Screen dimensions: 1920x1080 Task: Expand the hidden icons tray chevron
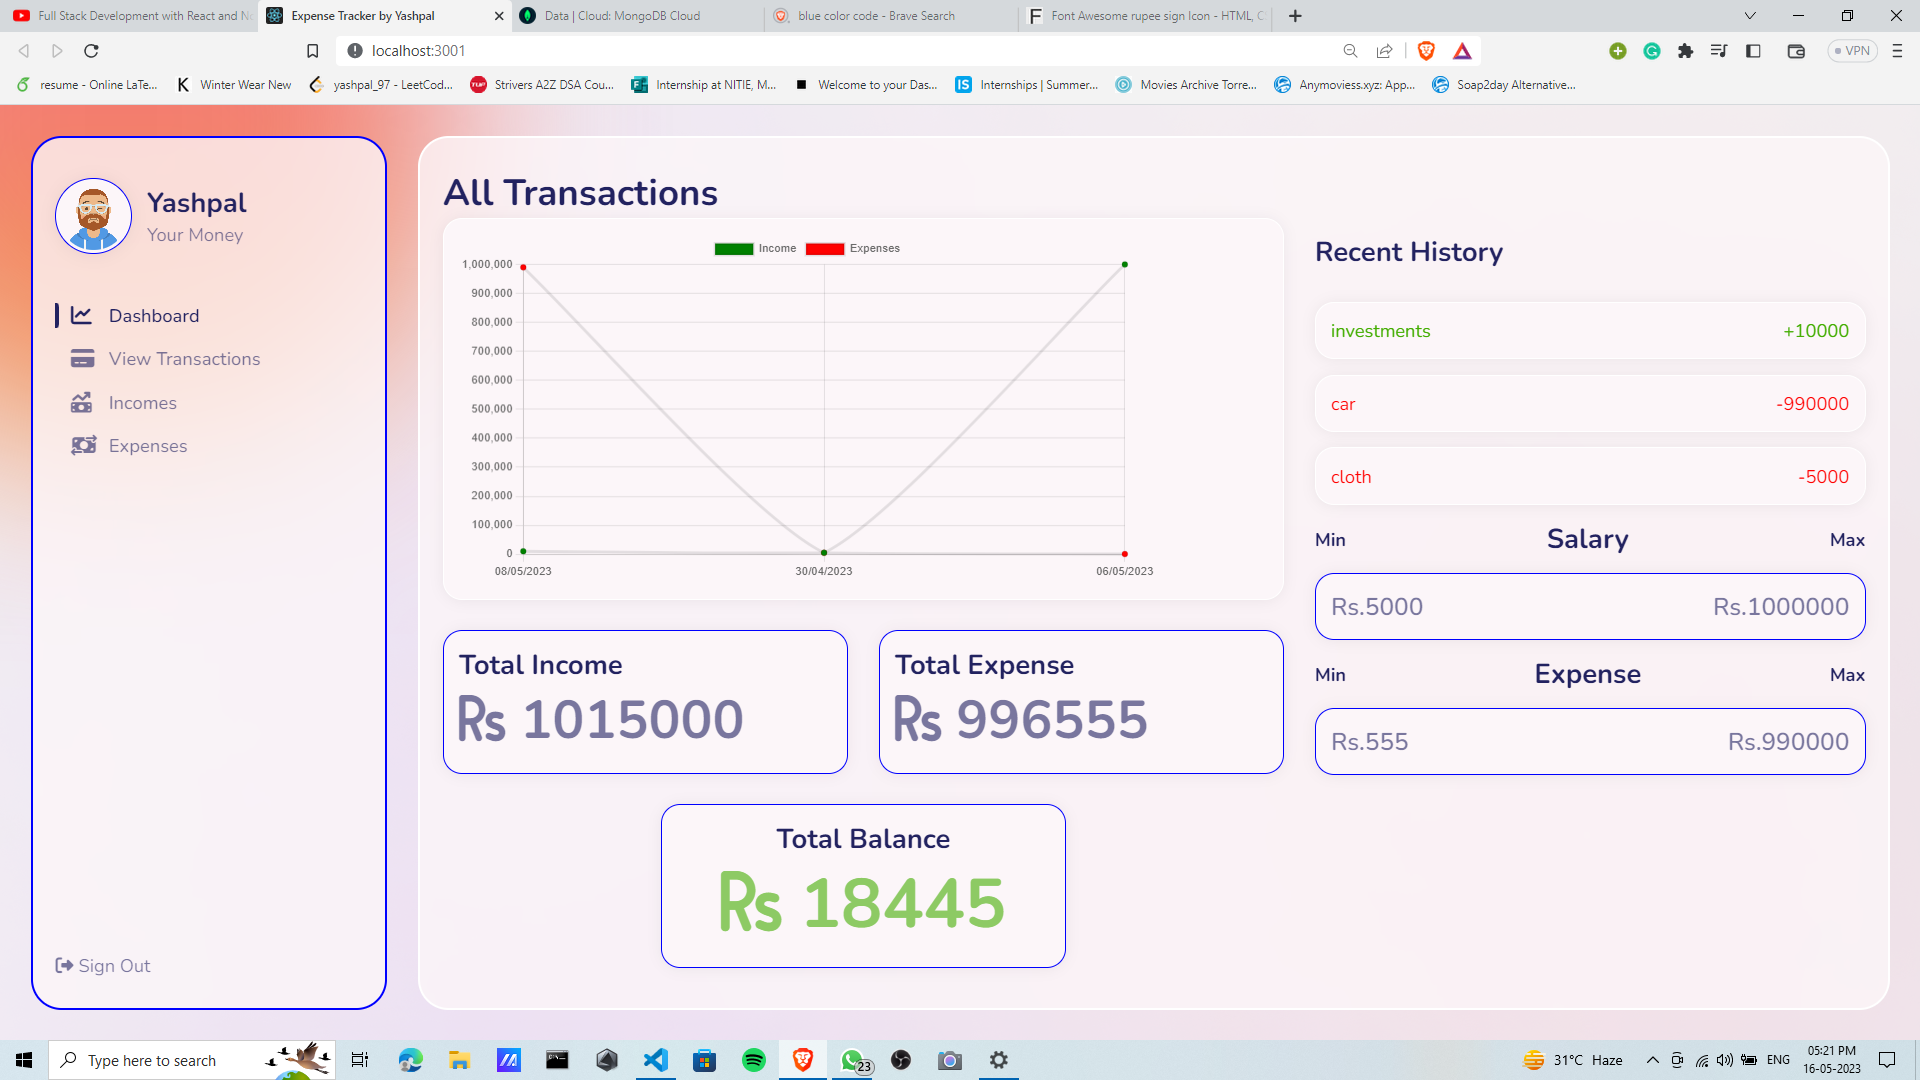(1651, 1060)
